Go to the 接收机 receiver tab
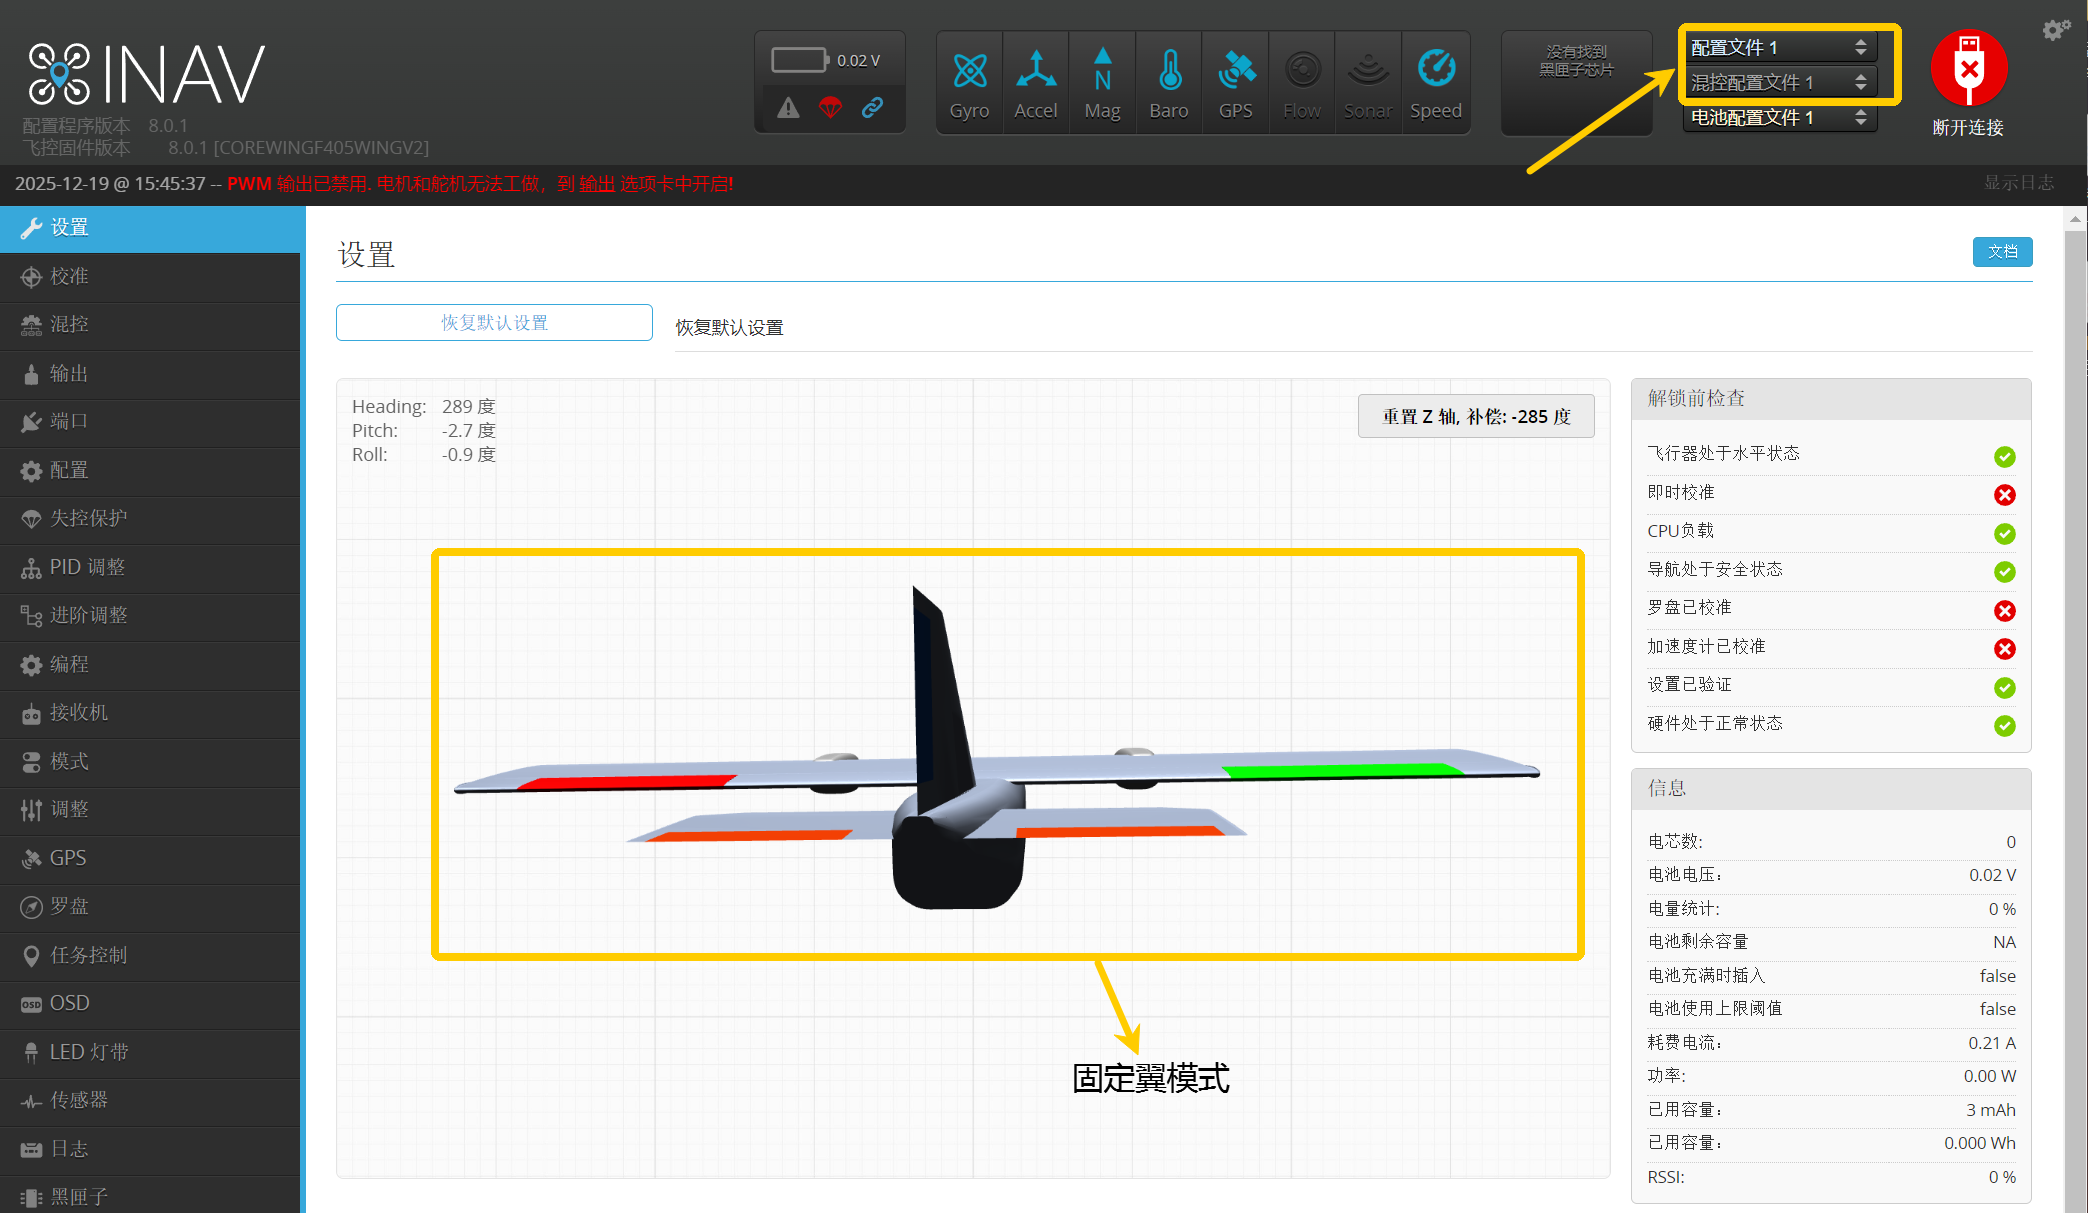Viewport: 2088px width, 1213px height. coord(79,712)
